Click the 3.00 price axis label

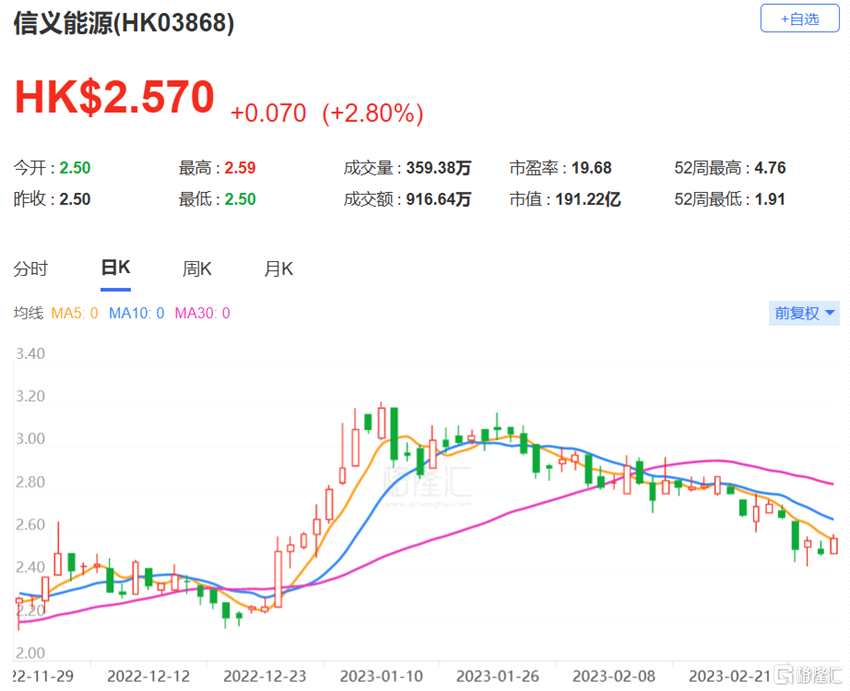click(30, 439)
